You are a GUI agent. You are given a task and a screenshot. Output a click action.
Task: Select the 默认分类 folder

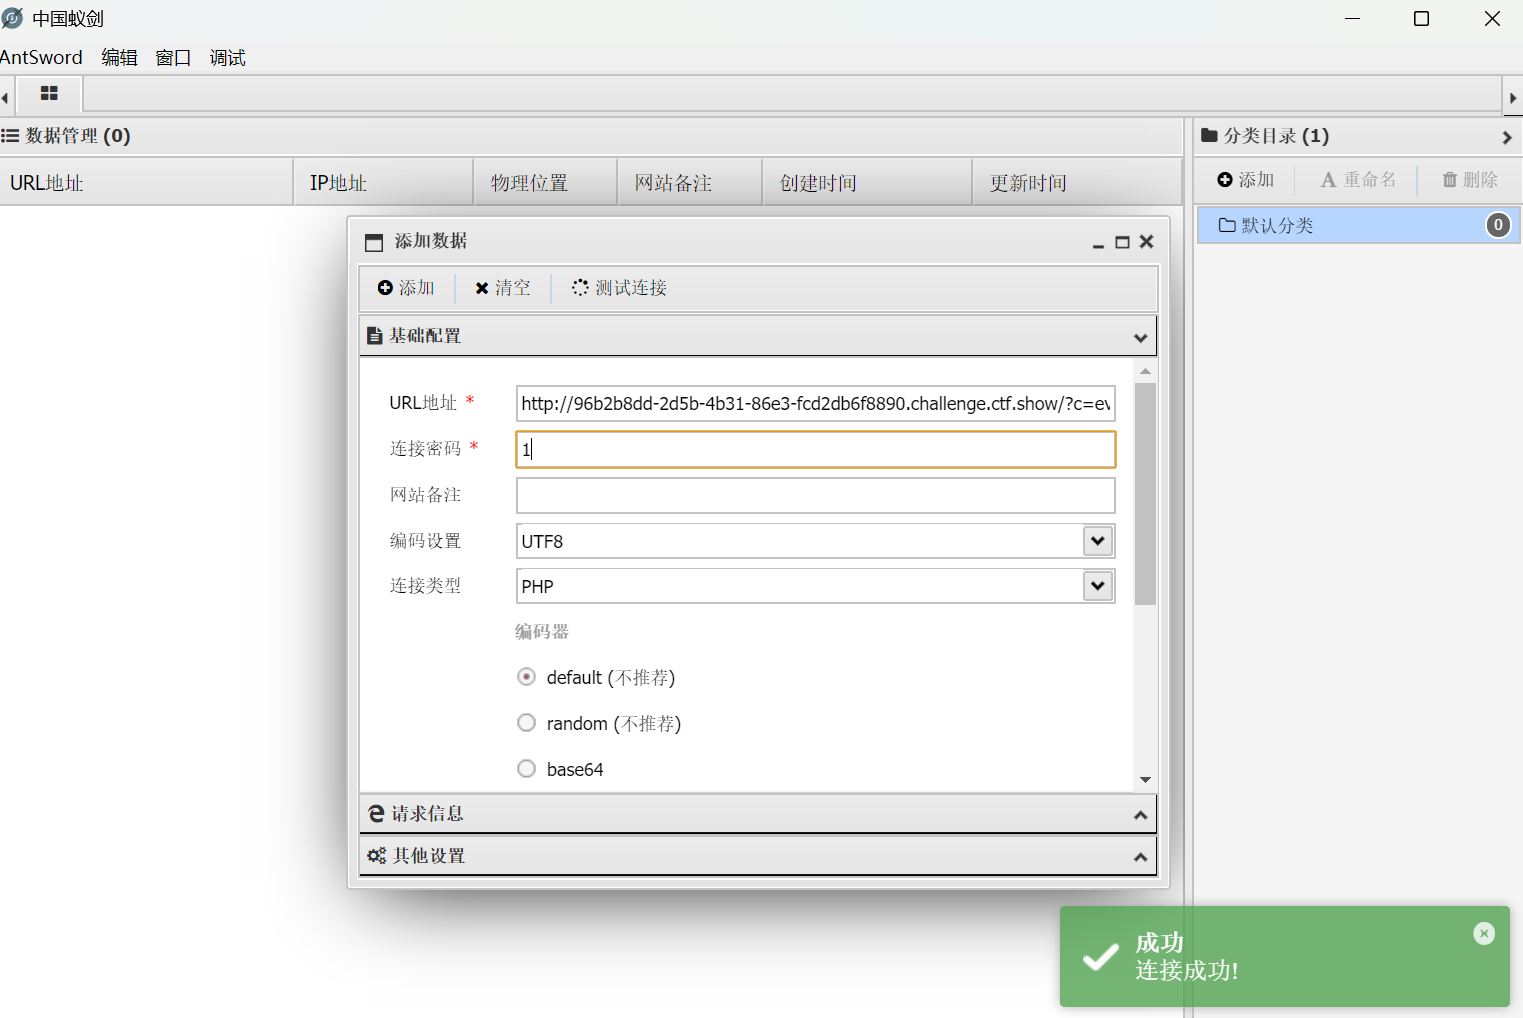click(x=1358, y=225)
